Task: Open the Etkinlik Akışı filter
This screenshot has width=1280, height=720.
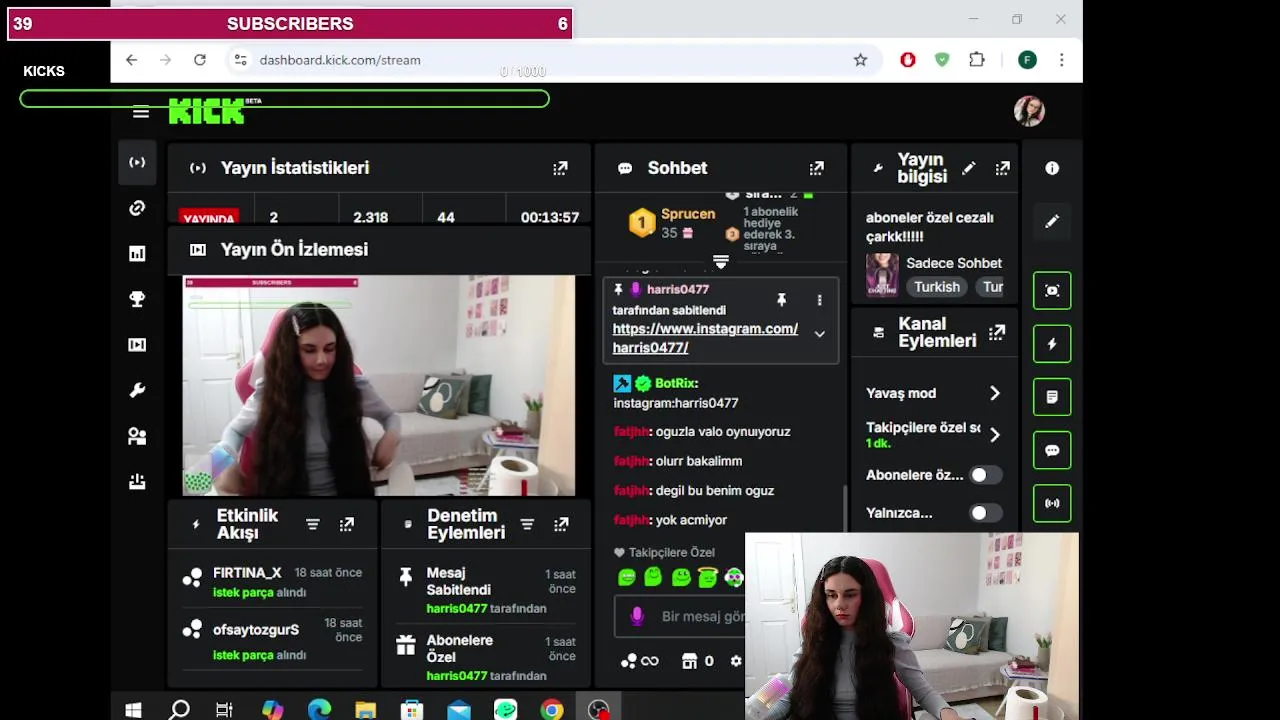Action: tap(312, 524)
